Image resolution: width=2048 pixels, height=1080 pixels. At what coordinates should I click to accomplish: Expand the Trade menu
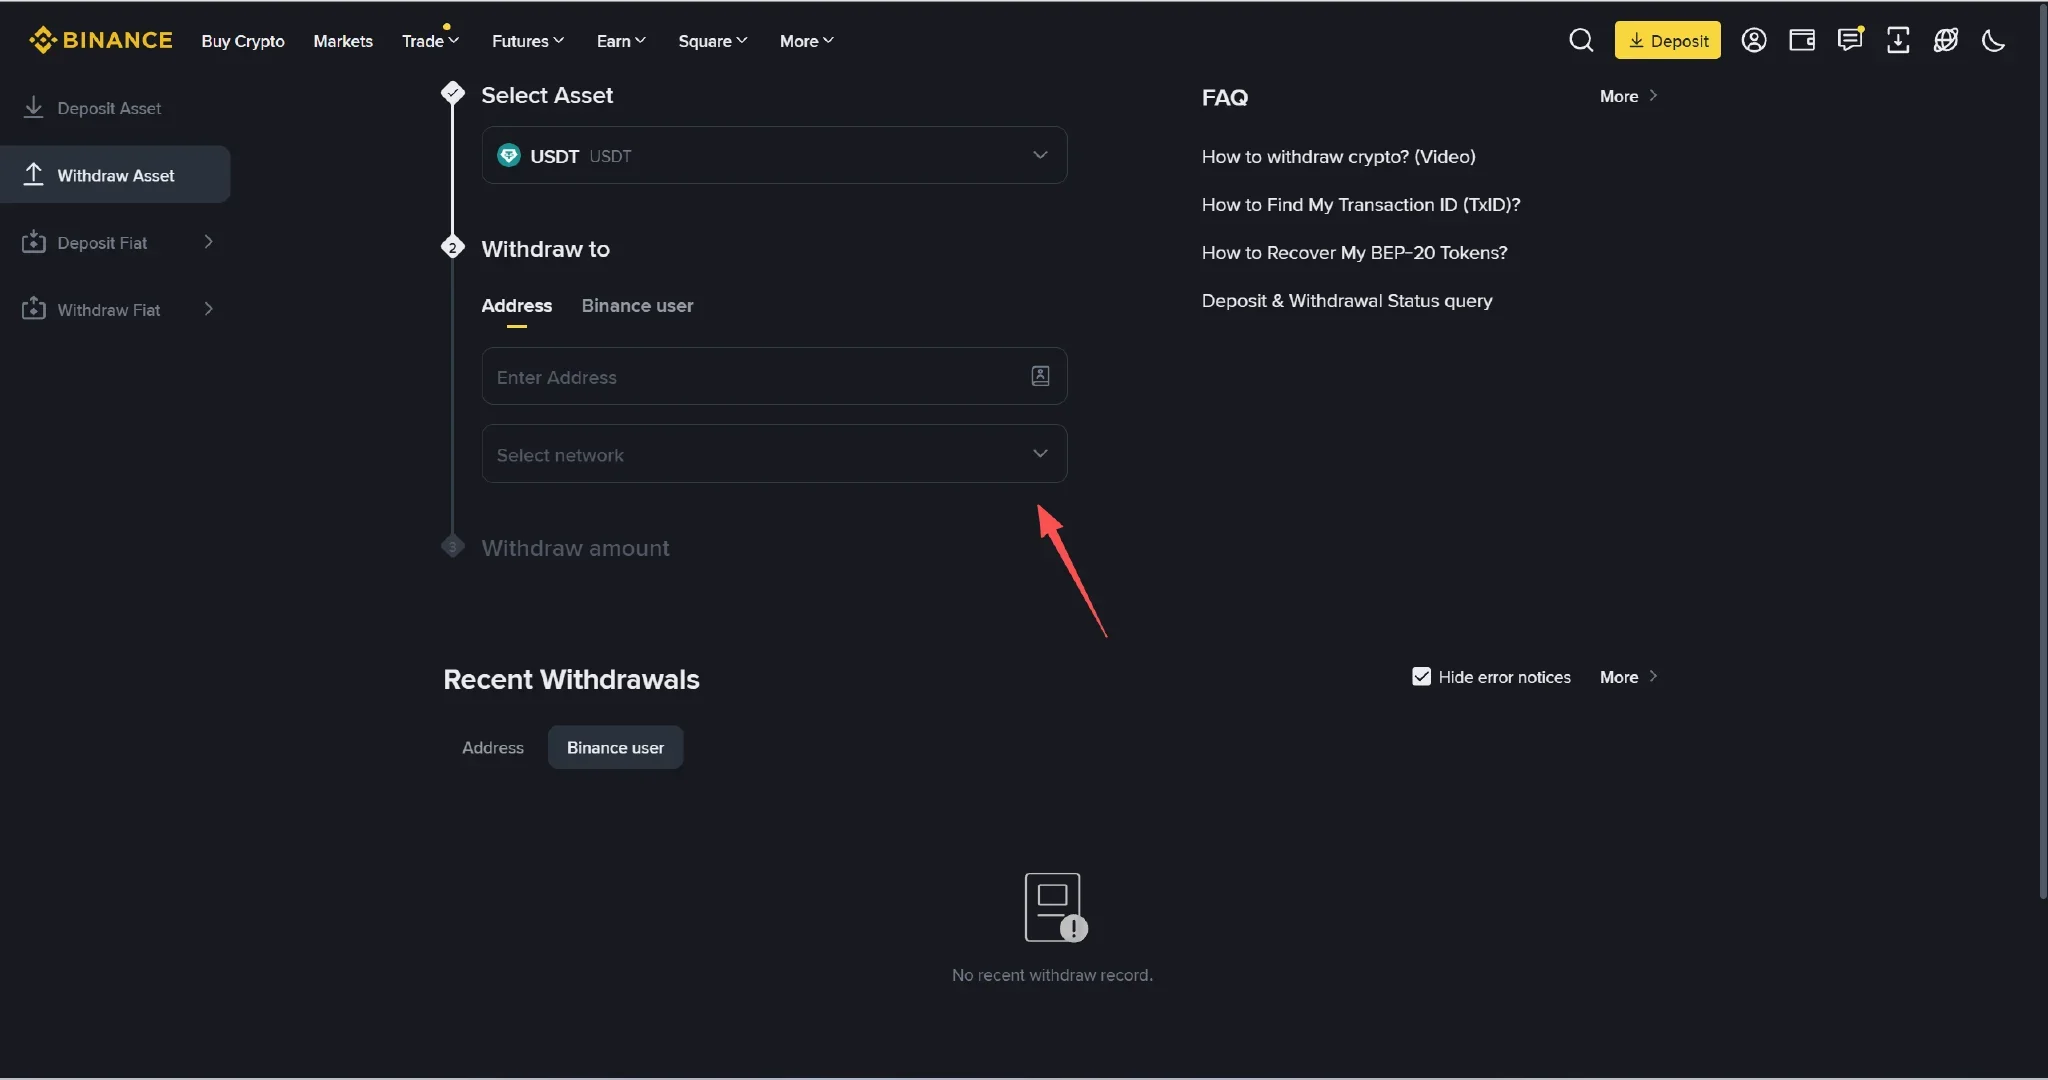tap(430, 41)
